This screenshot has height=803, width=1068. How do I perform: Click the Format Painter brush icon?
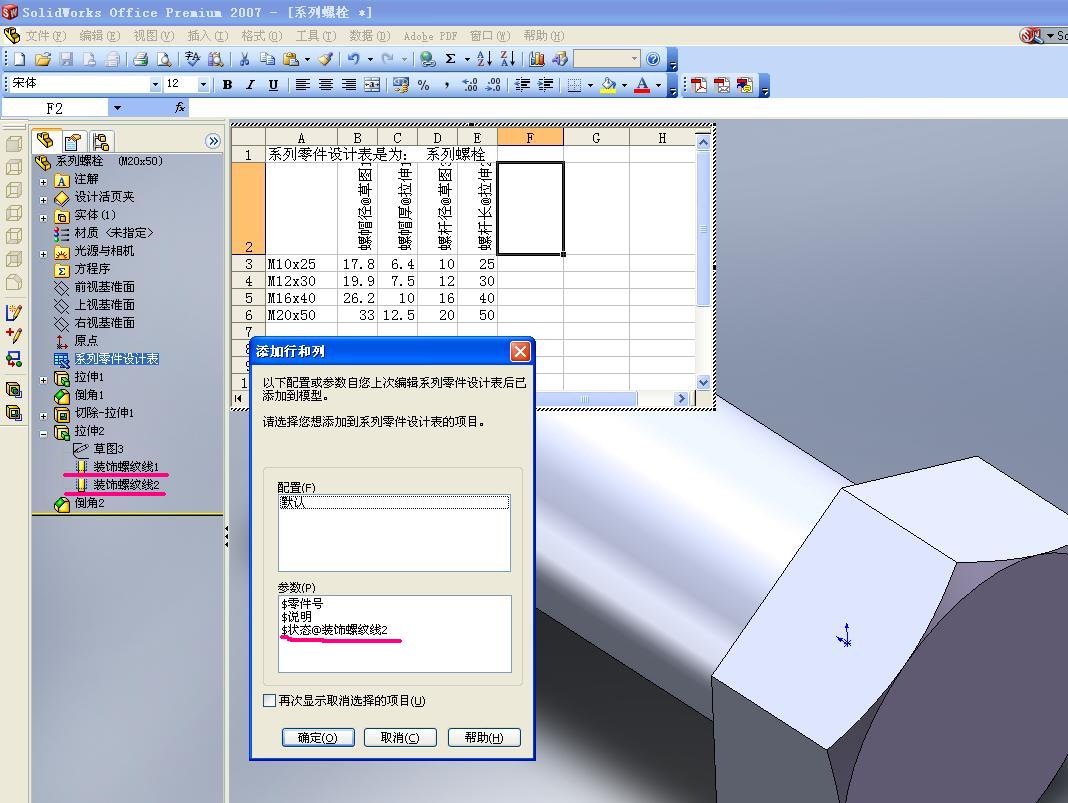(x=326, y=60)
